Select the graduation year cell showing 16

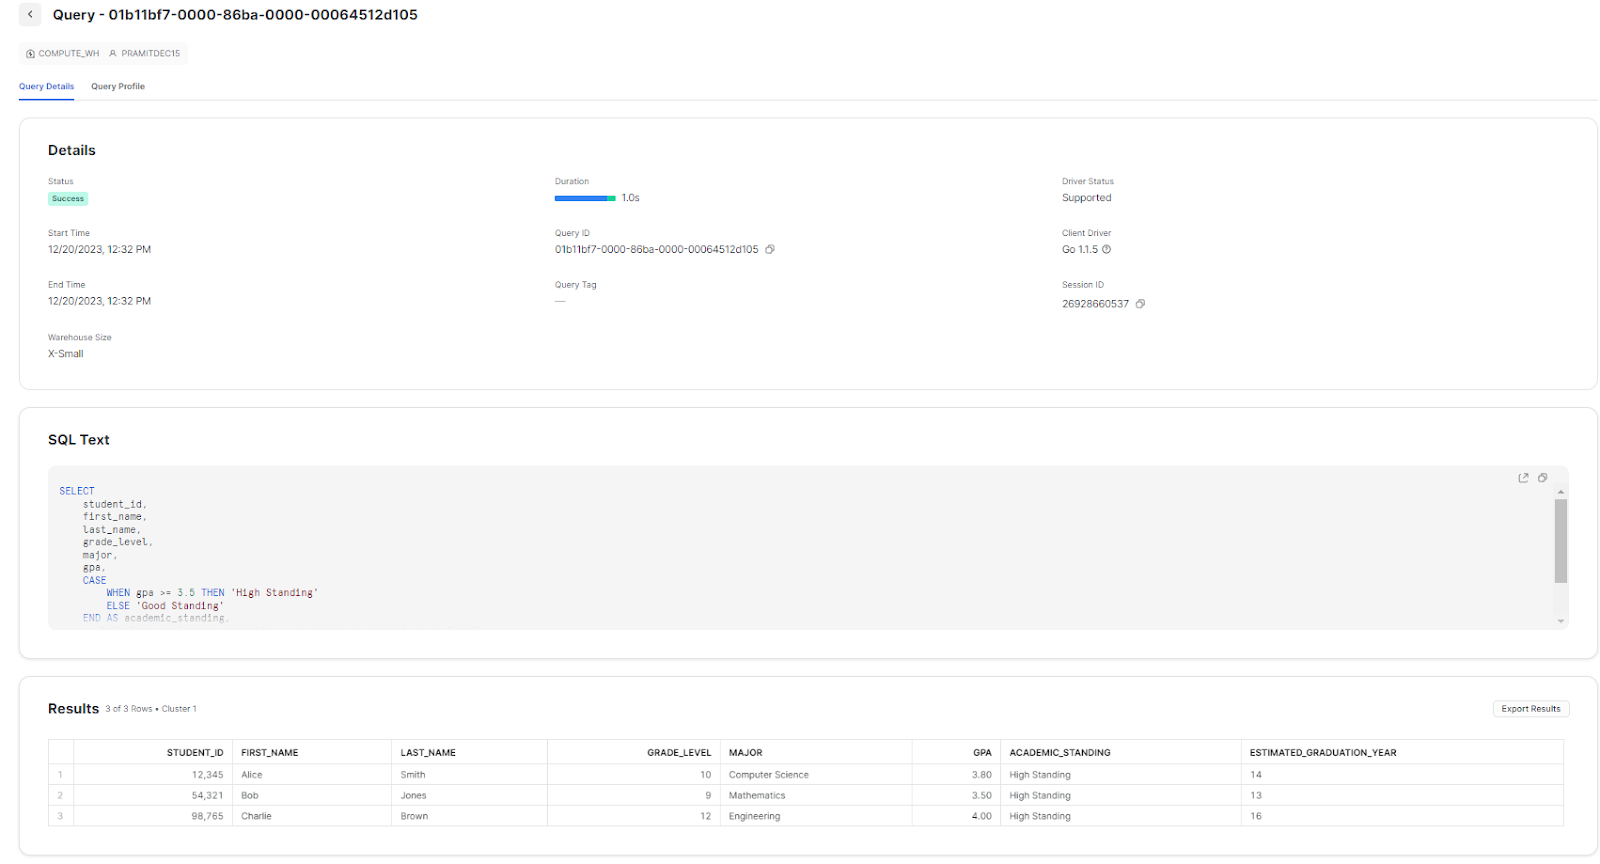coord(1402,816)
